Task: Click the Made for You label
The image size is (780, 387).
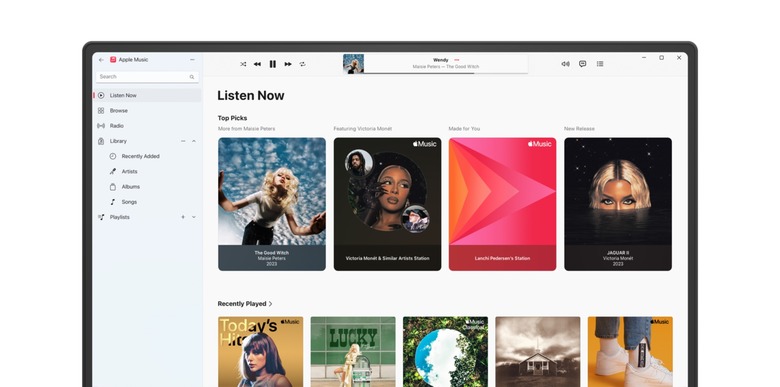Action: tap(465, 129)
